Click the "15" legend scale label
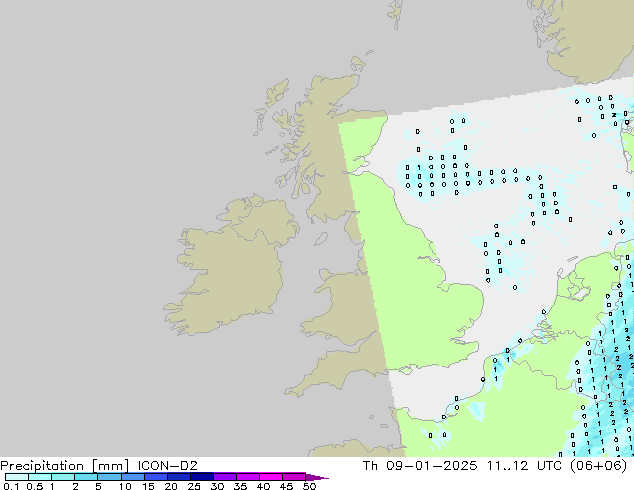This screenshot has height=490, width=634. tap(148, 486)
